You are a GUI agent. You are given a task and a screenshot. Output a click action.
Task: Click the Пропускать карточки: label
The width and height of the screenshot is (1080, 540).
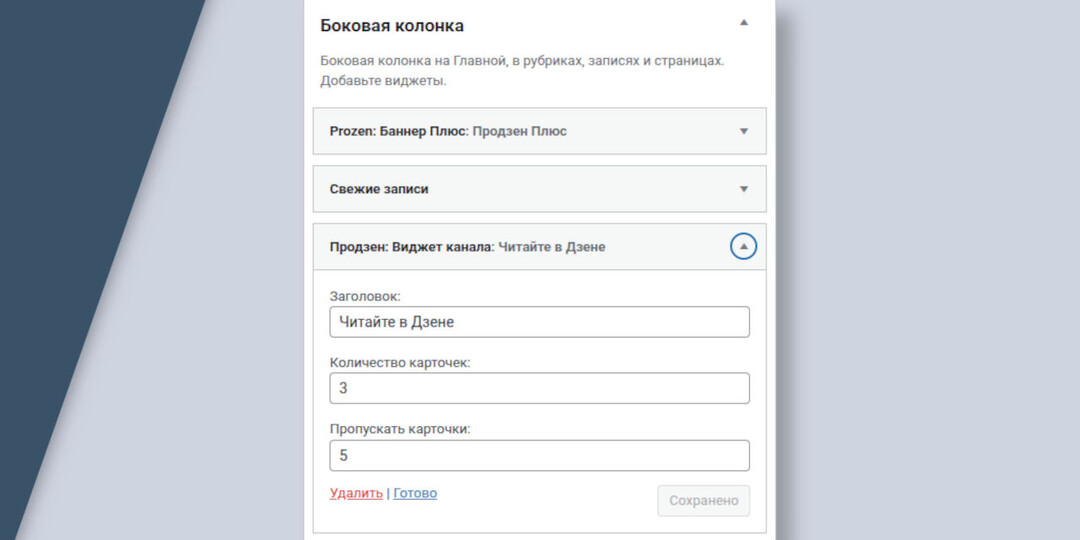click(x=400, y=428)
